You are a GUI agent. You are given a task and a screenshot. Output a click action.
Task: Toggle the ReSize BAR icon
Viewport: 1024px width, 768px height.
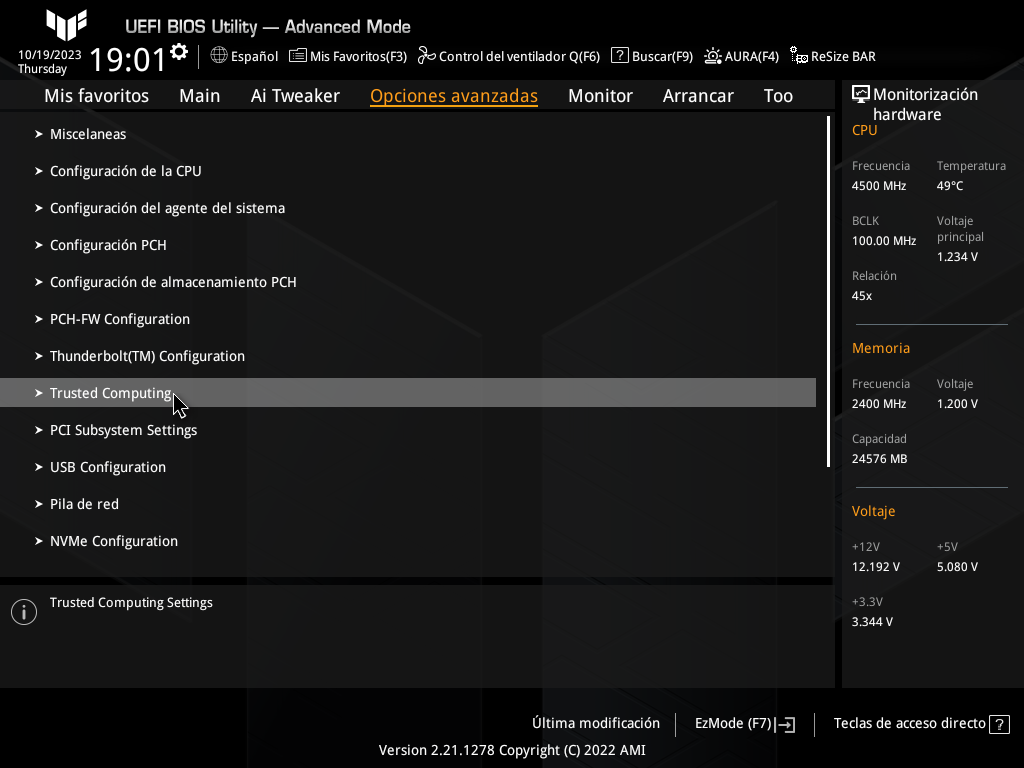(x=799, y=56)
